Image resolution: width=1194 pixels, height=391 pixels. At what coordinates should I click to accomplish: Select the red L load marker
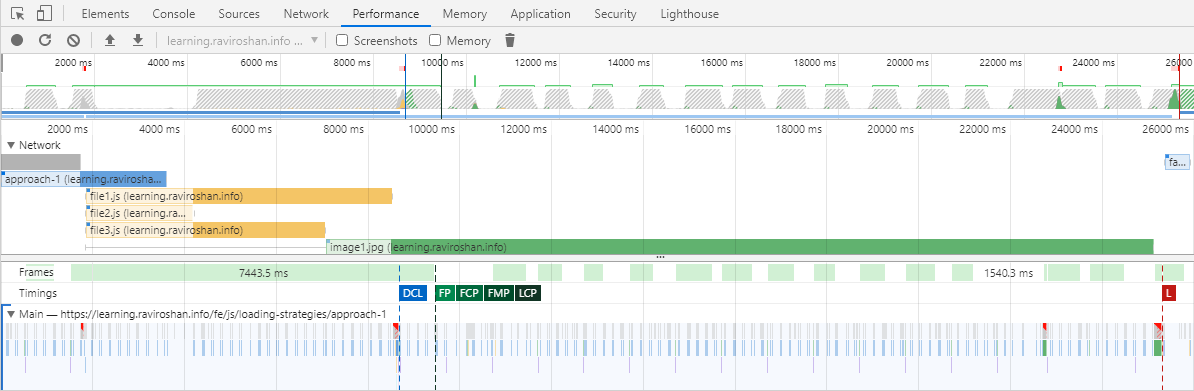[x=1168, y=293]
